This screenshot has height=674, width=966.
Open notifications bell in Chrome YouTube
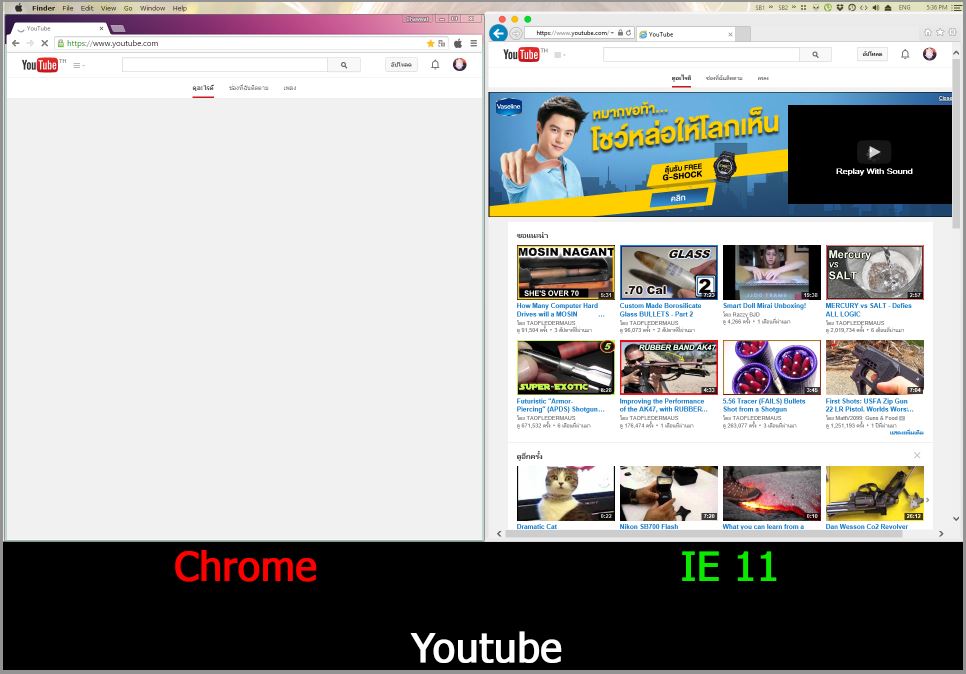[x=435, y=65]
